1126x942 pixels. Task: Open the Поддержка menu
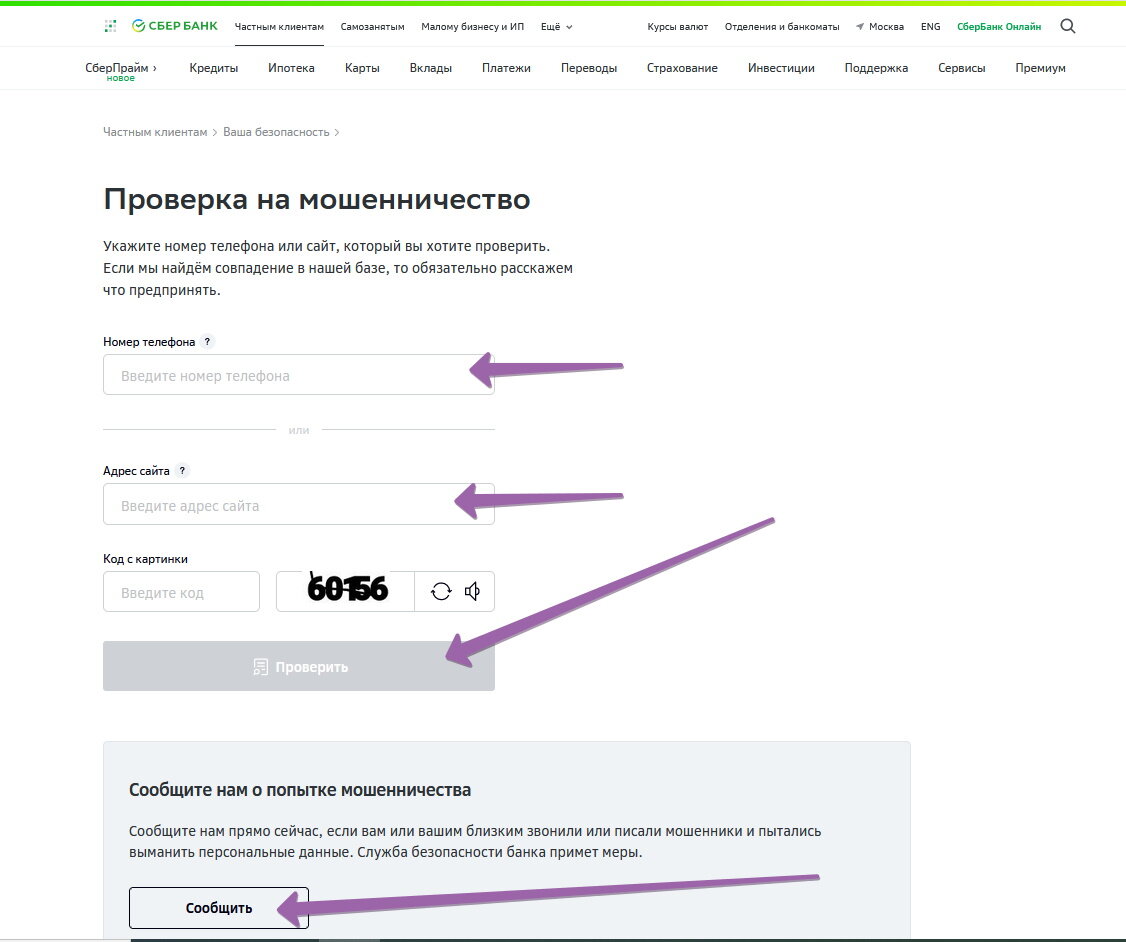[x=876, y=68]
